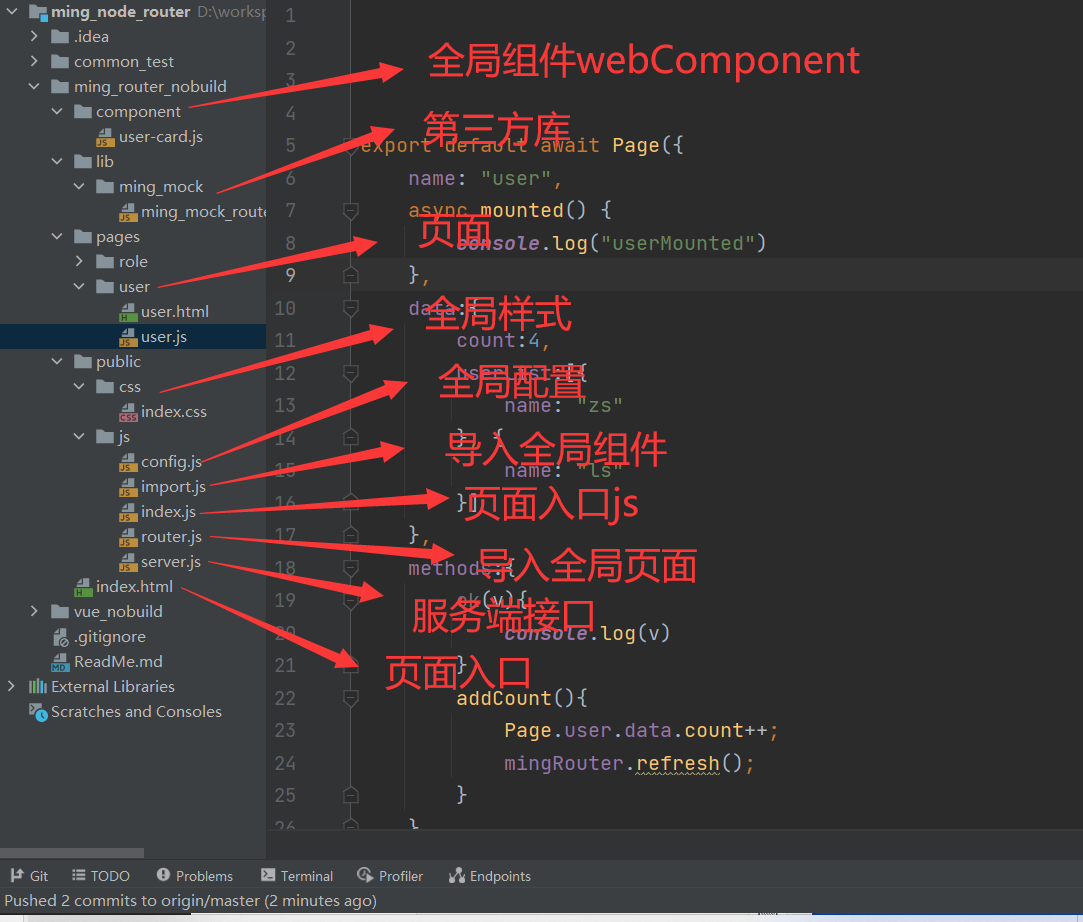The width and height of the screenshot is (1083, 922).
Task: Fold the userList block at line 12
Action: pos(350,373)
